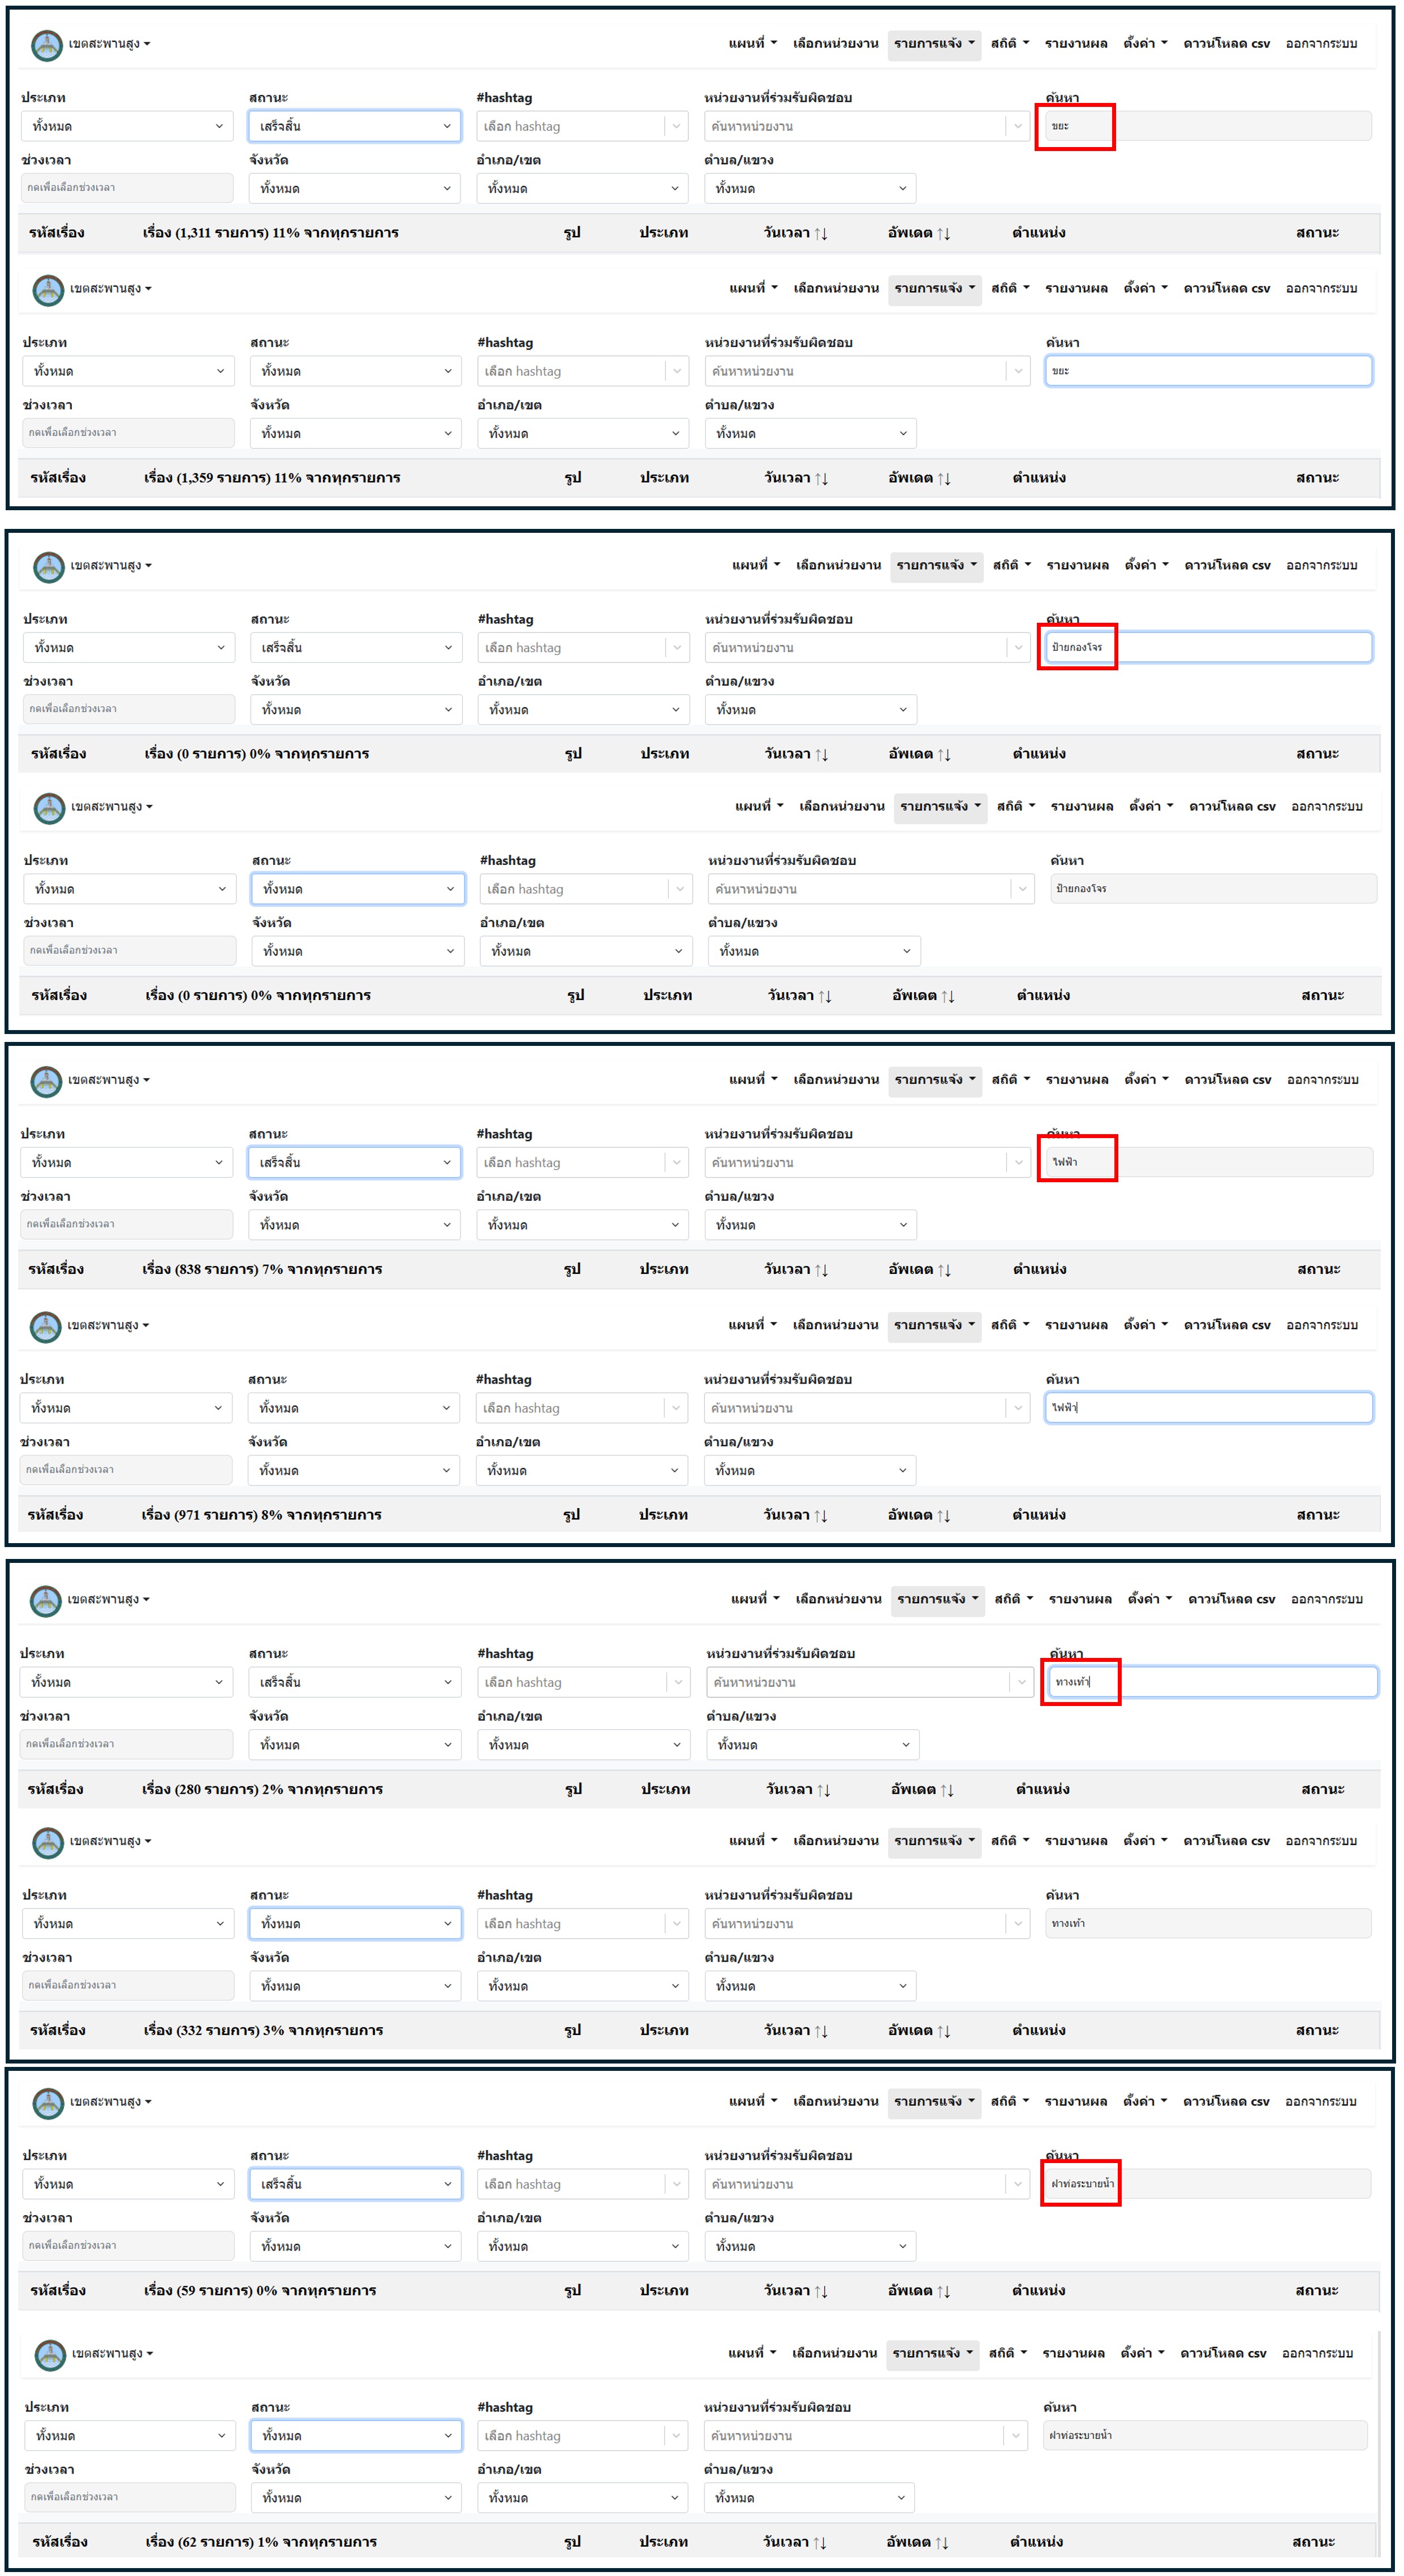Click รายงานผล in the 838 รายการ panel

pyautogui.click(x=1077, y=1079)
